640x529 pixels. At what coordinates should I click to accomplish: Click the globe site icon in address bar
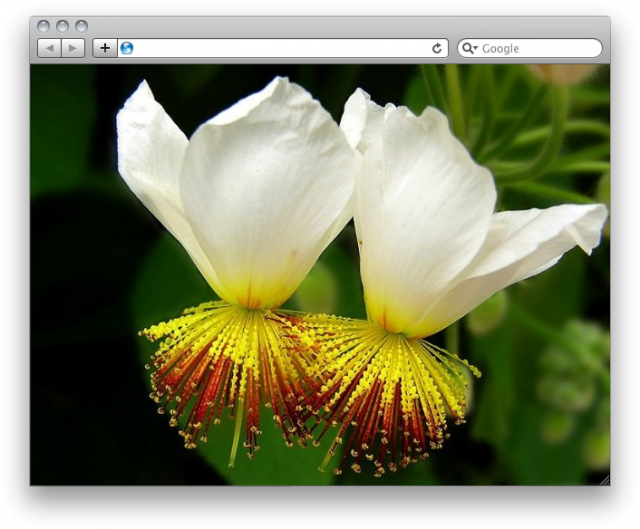tap(127, 48)
